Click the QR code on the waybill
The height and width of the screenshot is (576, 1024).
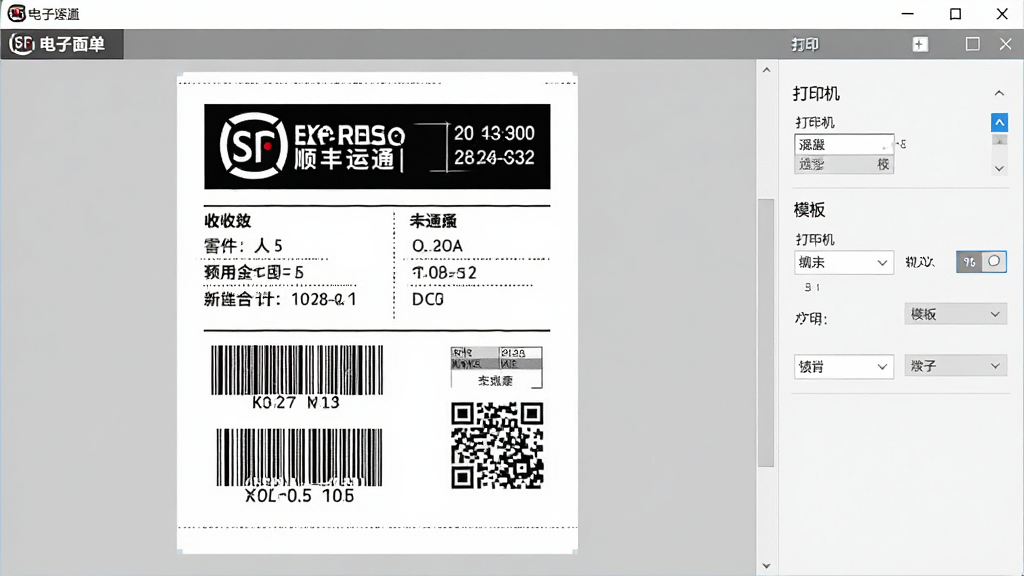click(x=497, y=445)
